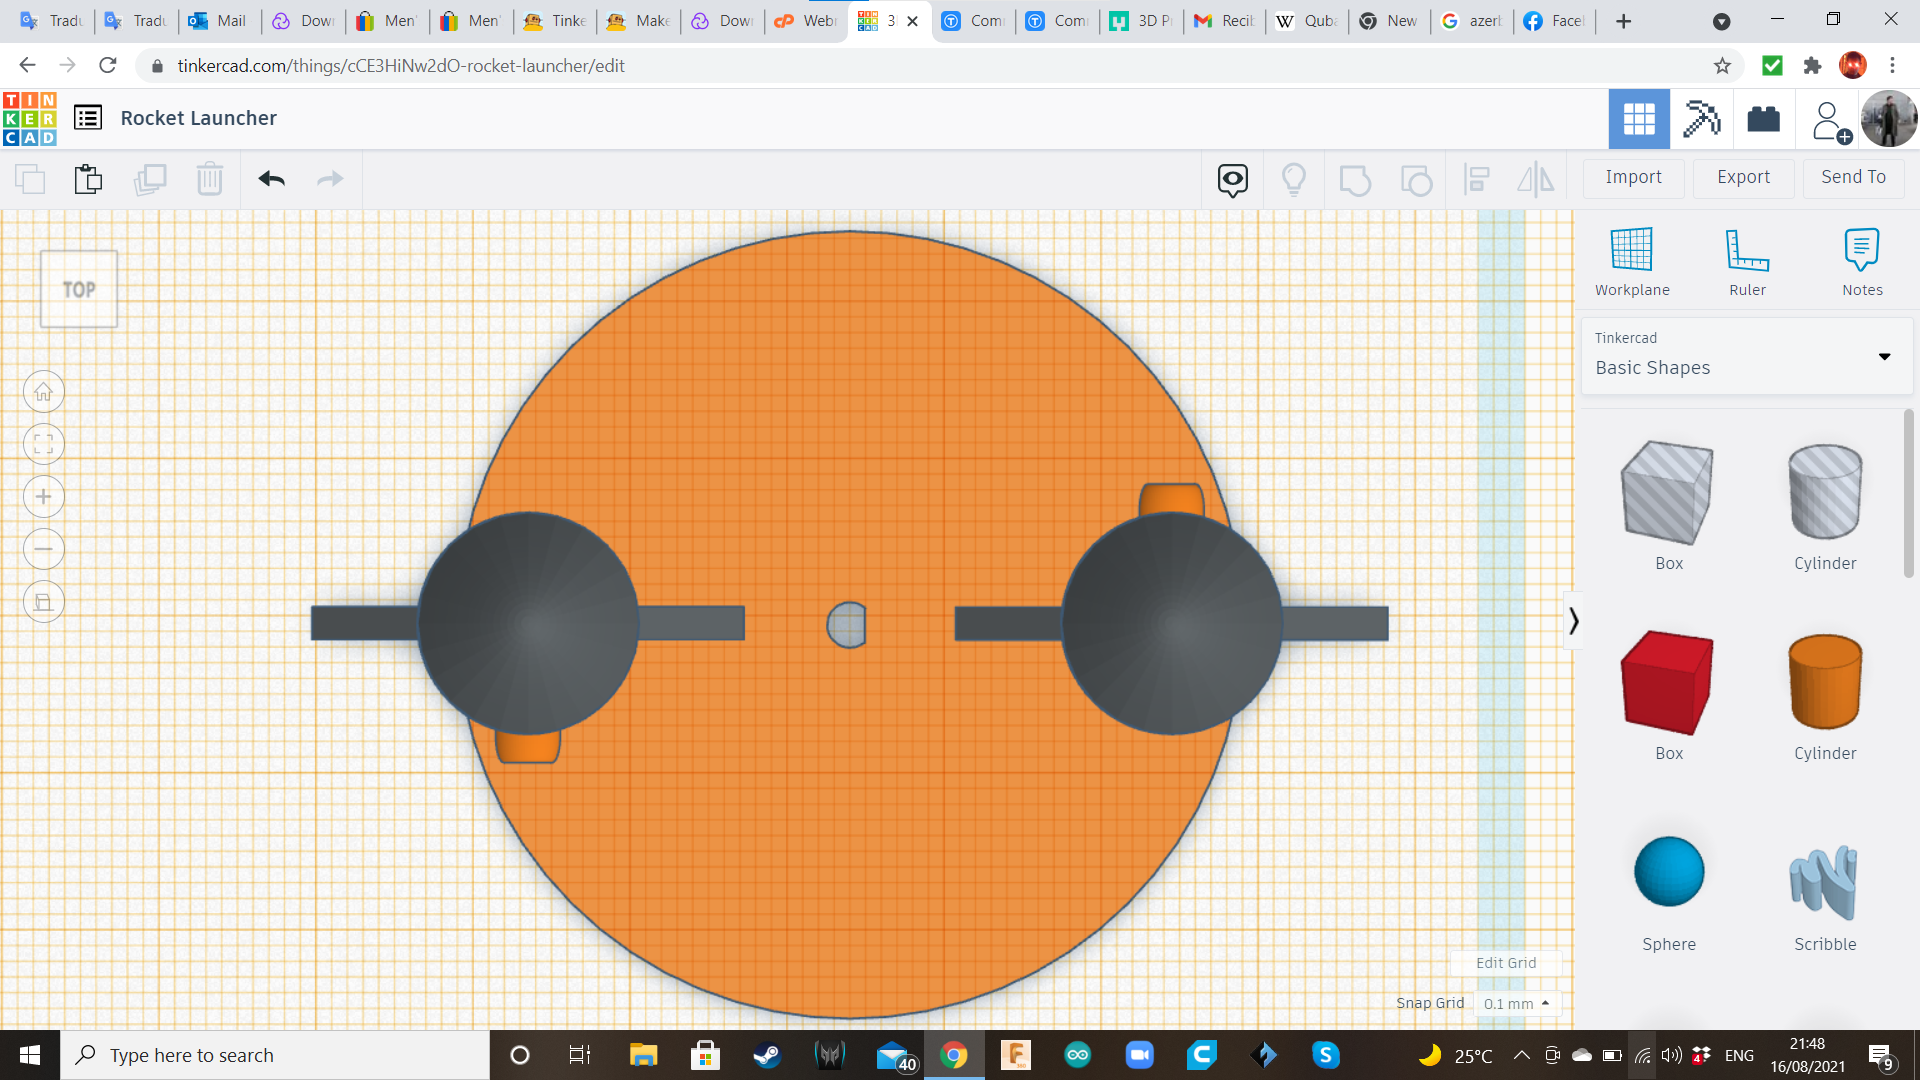This screenshot has height=1080, width=1920.
Task: Select the Align tool
Action: coord(1477,179)
